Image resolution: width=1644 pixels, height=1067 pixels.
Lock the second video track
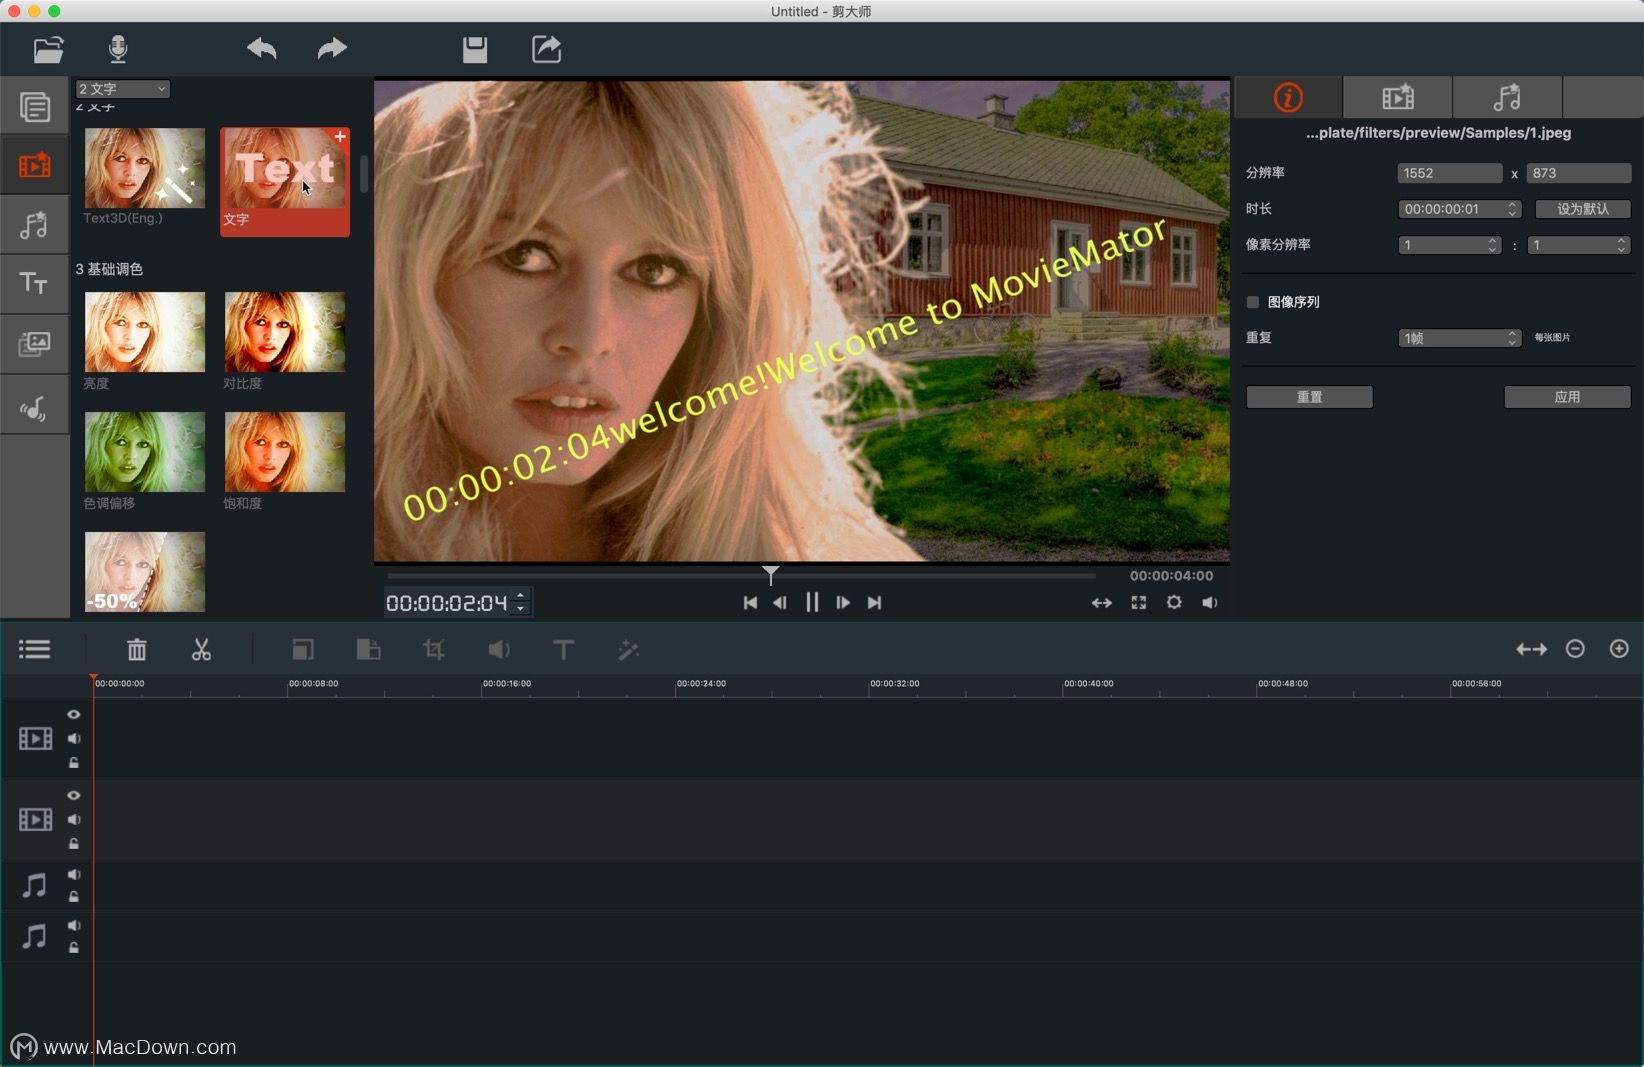[73, 844]
